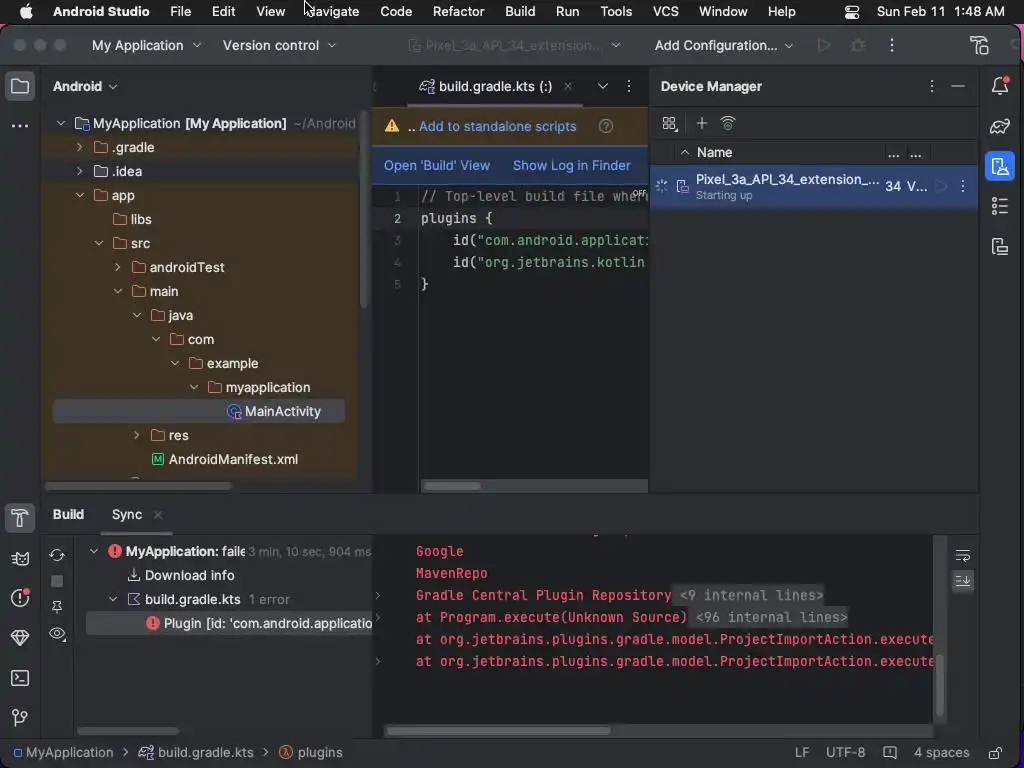Switch to the Sync tab
Screen dimensions: 1024x768
(x=127, y=515)
